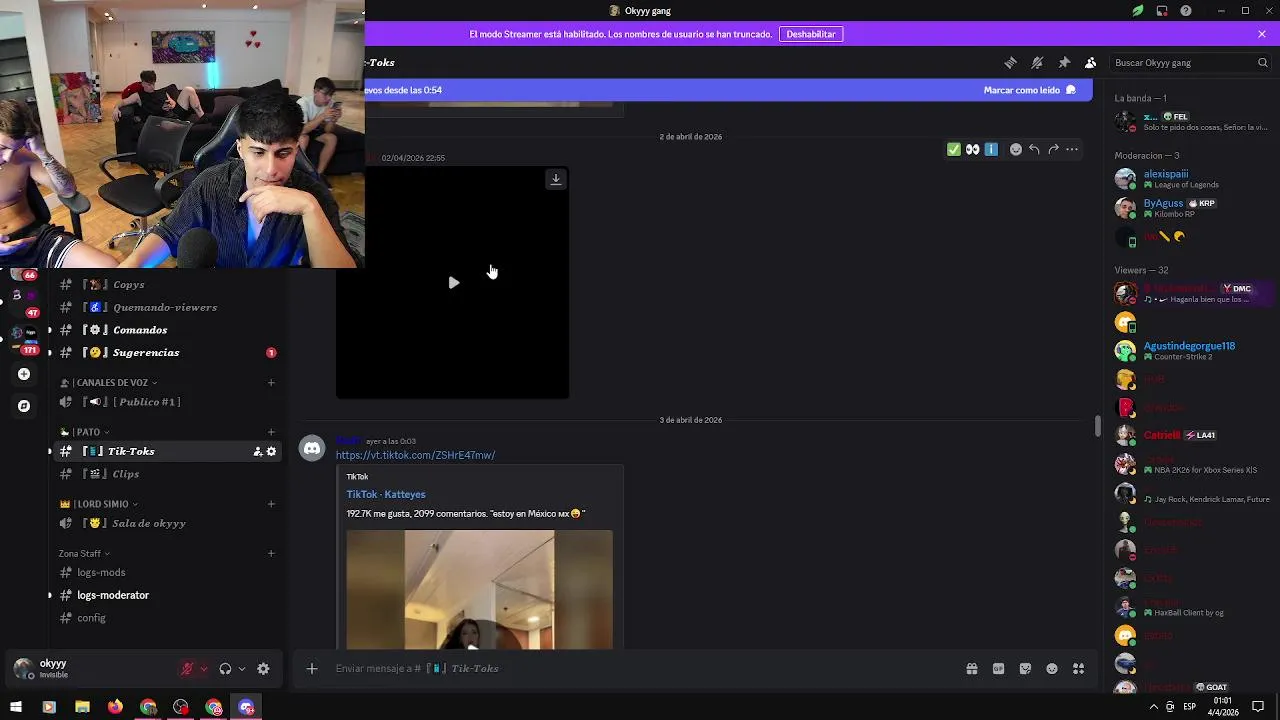Image resolution: width=1280 pixels, height=720 pixels.
Task: React with the eyes emoji
Action: [973, 150]
